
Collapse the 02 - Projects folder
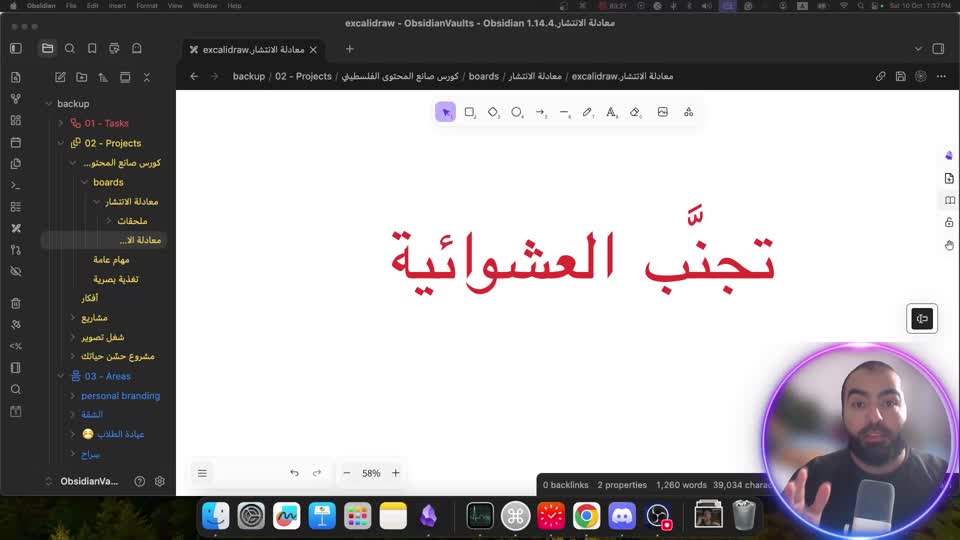(61, 143)
